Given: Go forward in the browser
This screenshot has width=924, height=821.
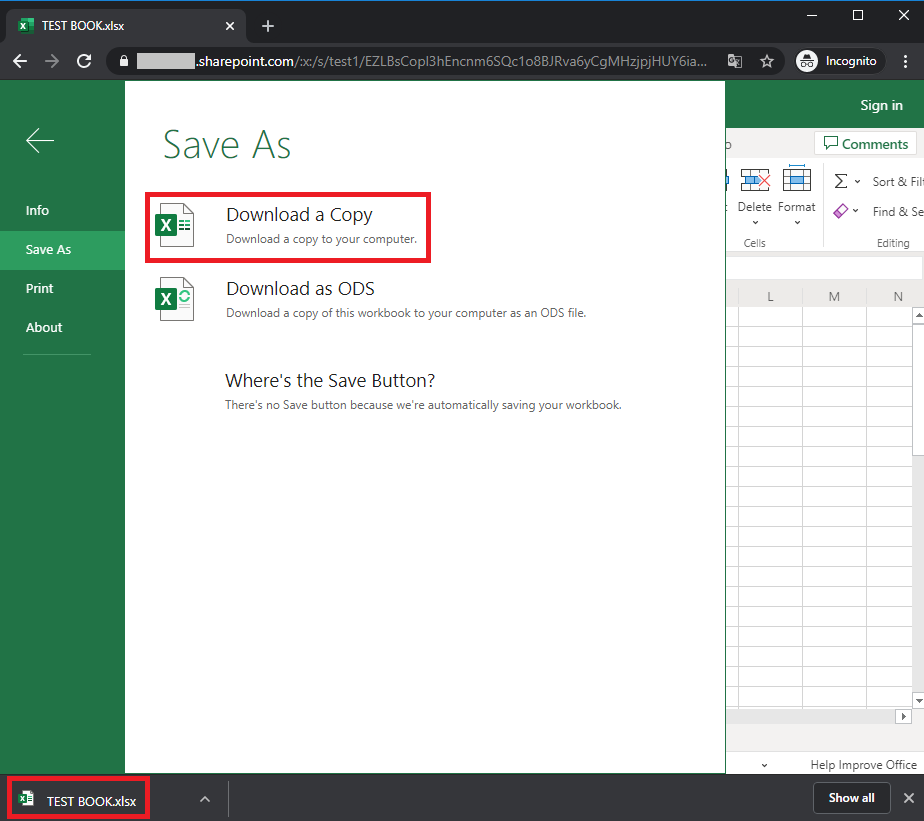Looking at the screenshot, I should tap(52, 61).
